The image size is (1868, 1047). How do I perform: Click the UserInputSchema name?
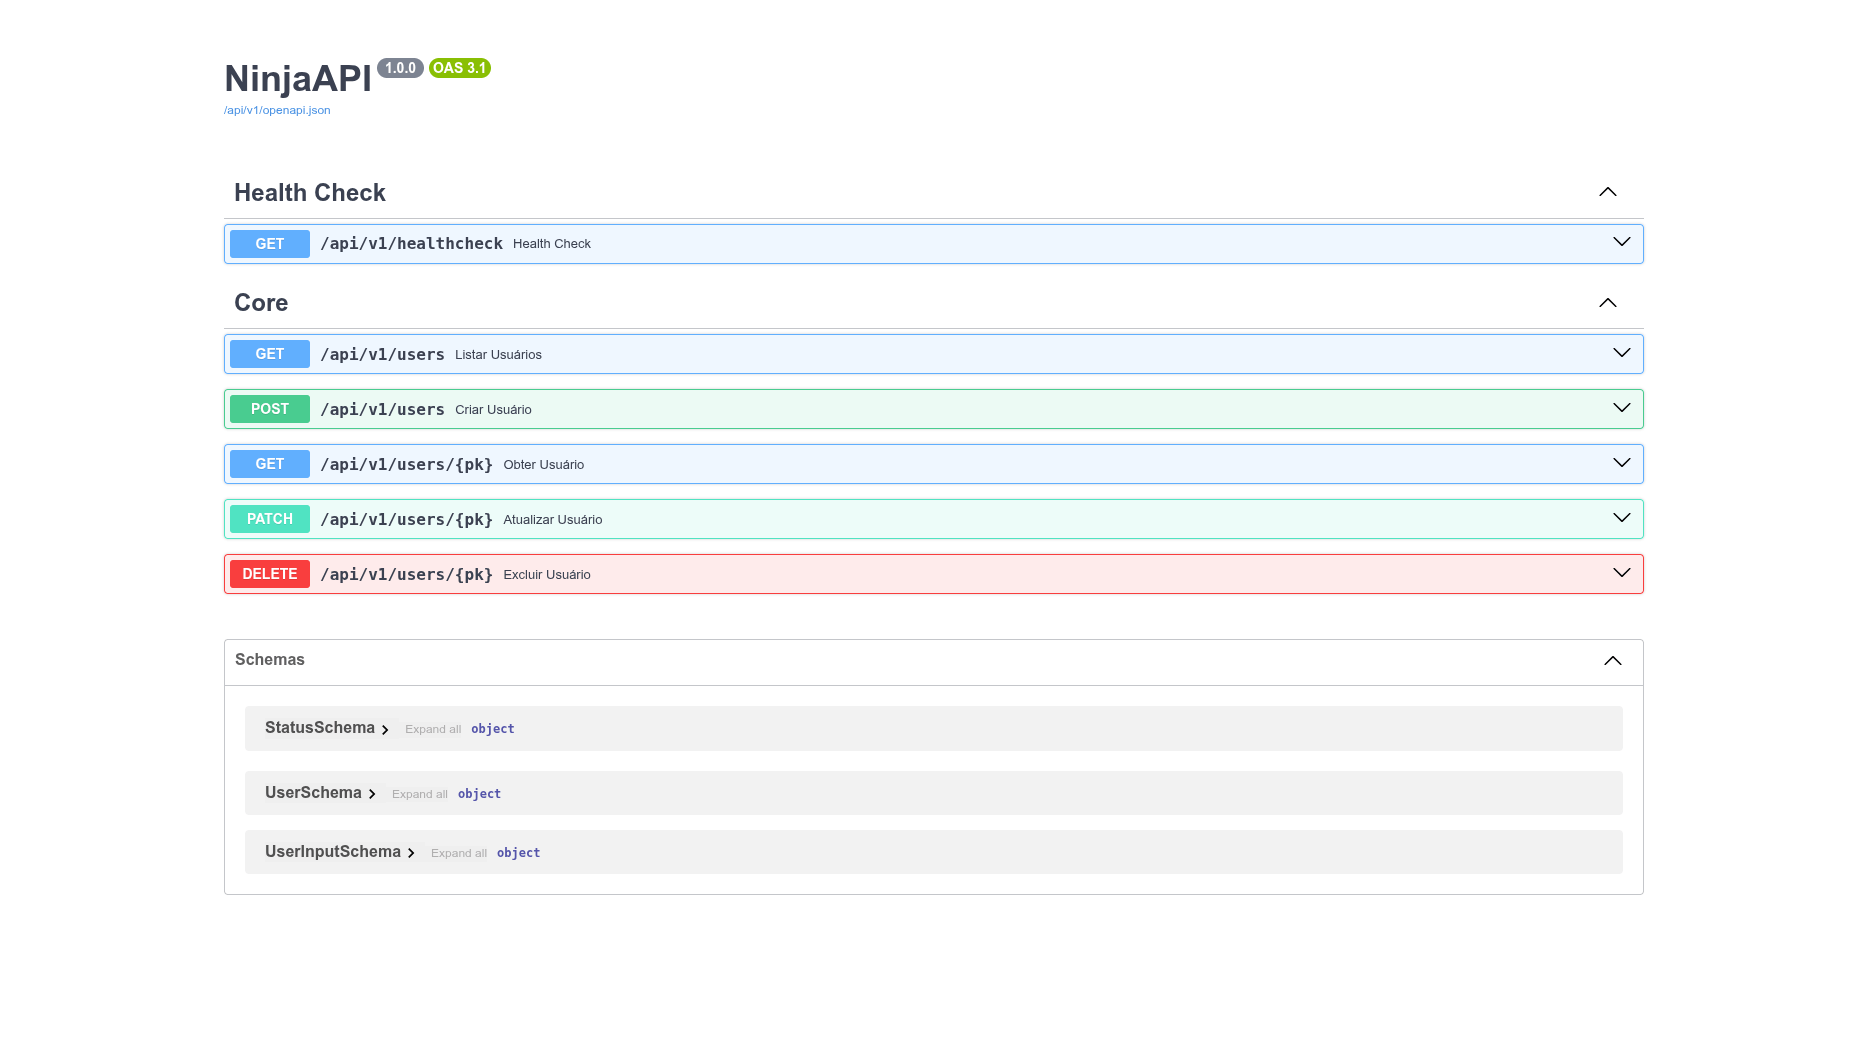coord(333,852)
